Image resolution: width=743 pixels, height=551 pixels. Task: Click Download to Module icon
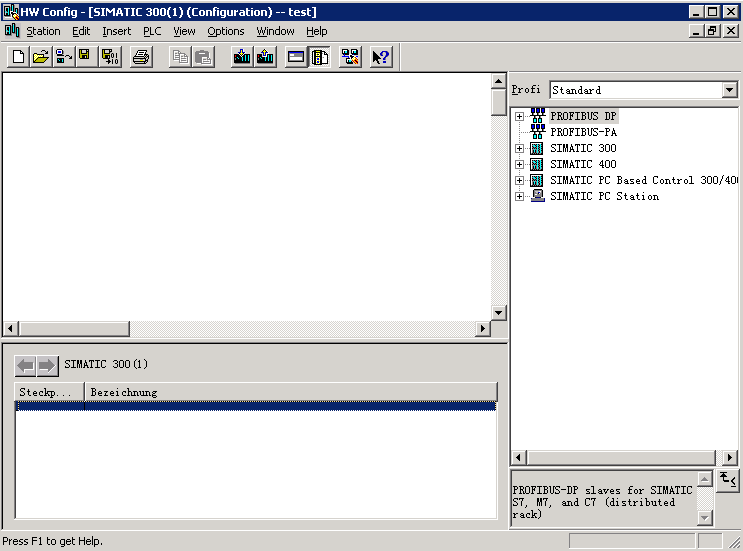(x=242, y=57)
